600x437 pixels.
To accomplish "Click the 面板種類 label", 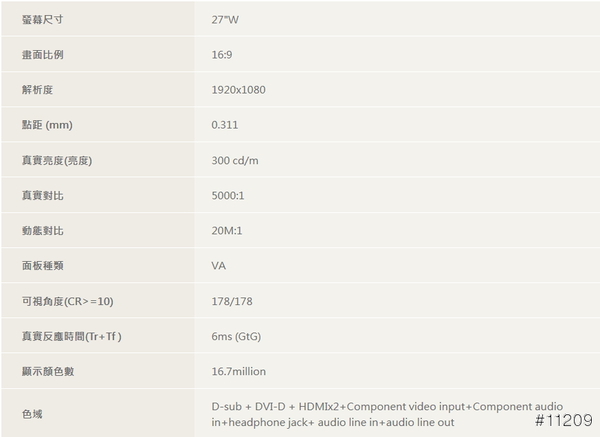I will click(x=41, y=266).
